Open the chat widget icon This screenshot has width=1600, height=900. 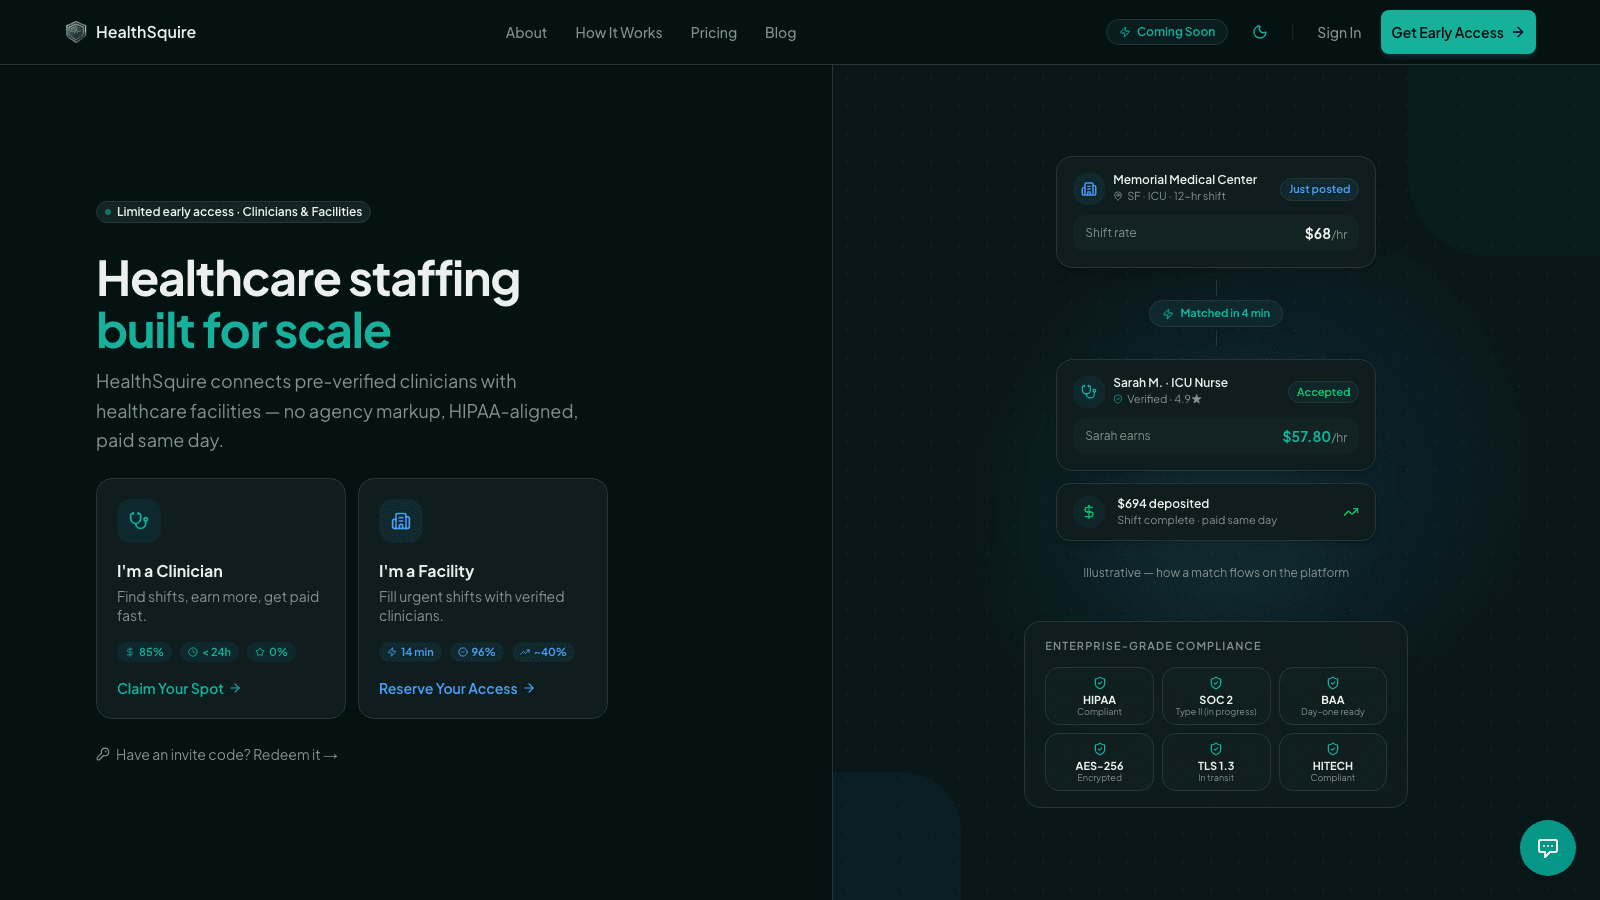coord(1548,848)
